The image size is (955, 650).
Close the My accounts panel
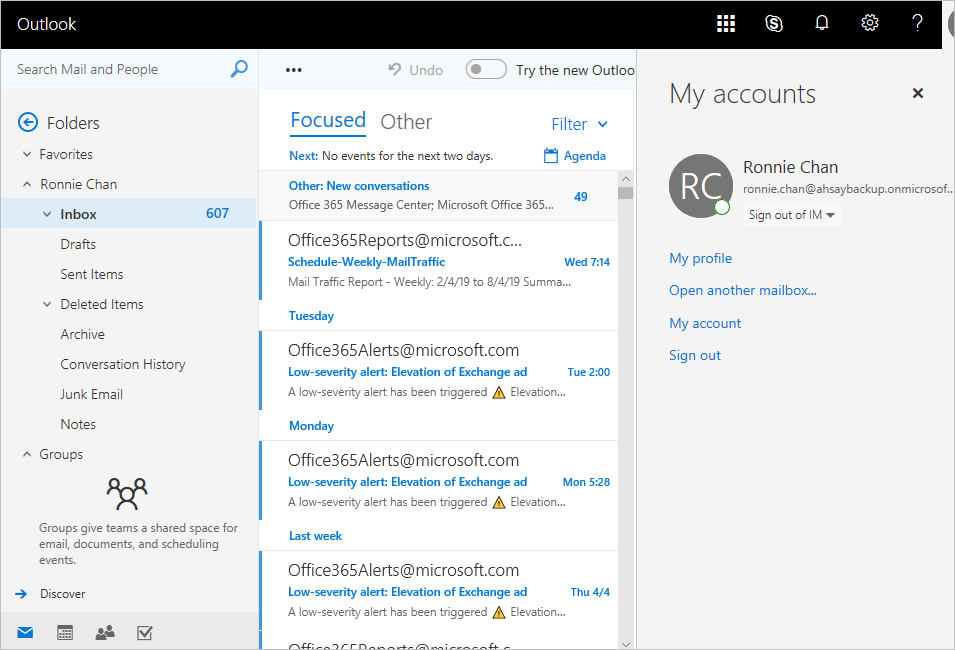click(917, 93)
